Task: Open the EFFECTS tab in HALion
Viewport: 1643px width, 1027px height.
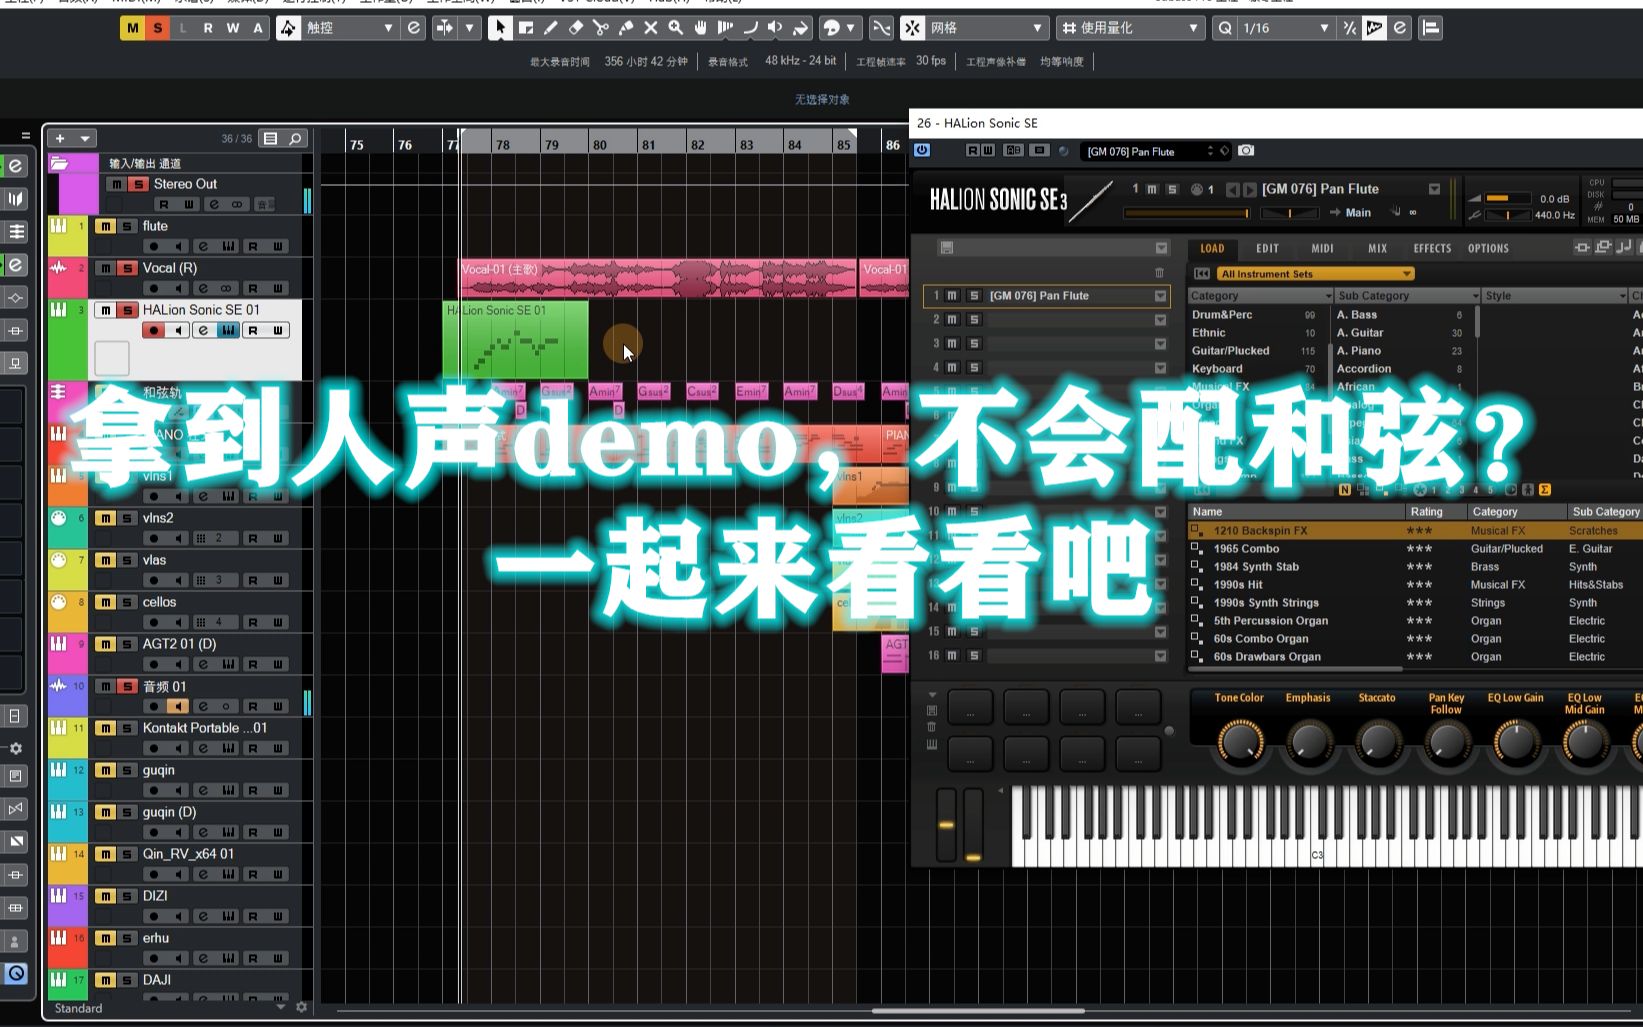Action: [x=1432, y=248]
